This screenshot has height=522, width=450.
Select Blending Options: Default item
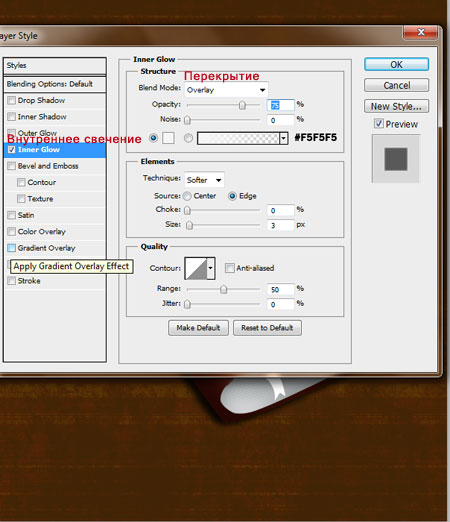tap(55, 84)
